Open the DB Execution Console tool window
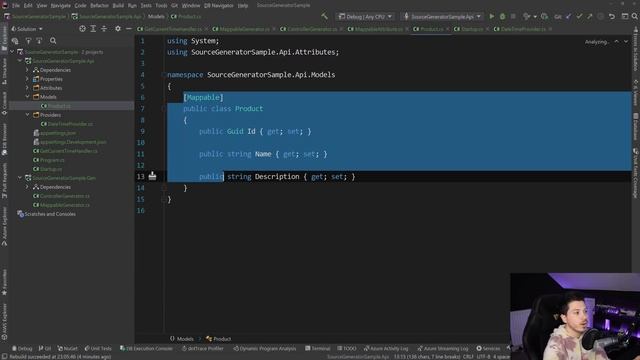640x360 pixels. (146, 349)
